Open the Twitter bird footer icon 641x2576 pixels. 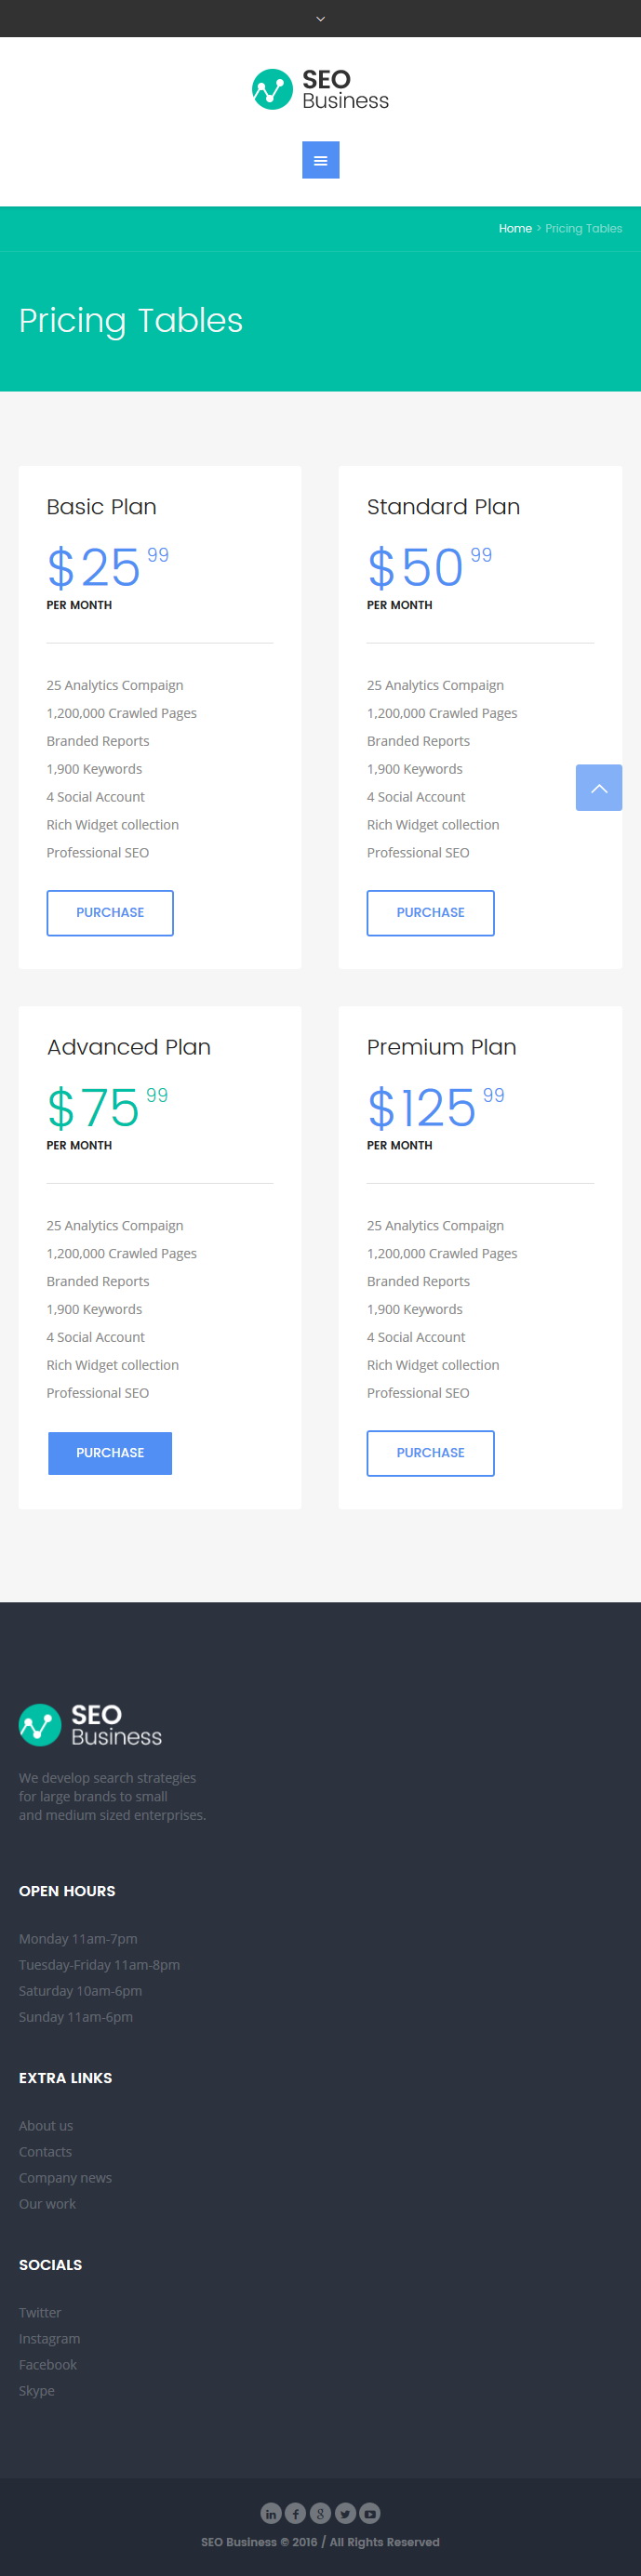pyautogui.click(x=345, y=2513)
